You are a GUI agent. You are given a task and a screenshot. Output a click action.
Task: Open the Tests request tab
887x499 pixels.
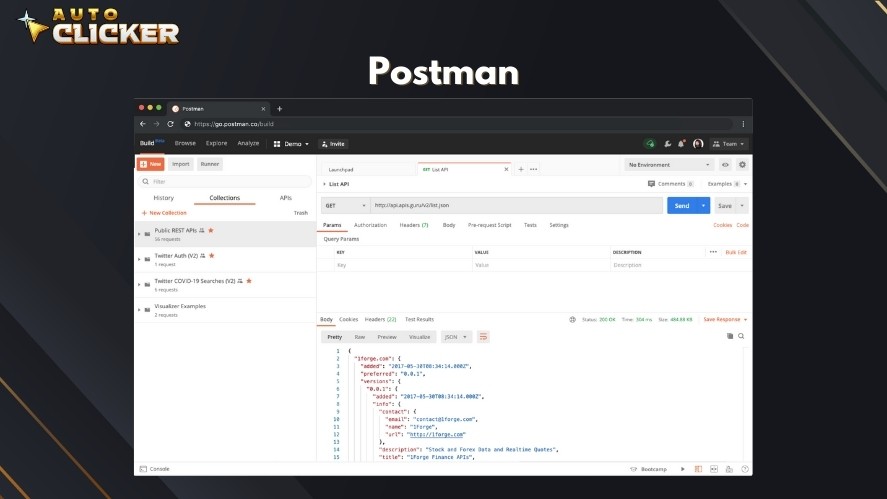pos(530,225)
